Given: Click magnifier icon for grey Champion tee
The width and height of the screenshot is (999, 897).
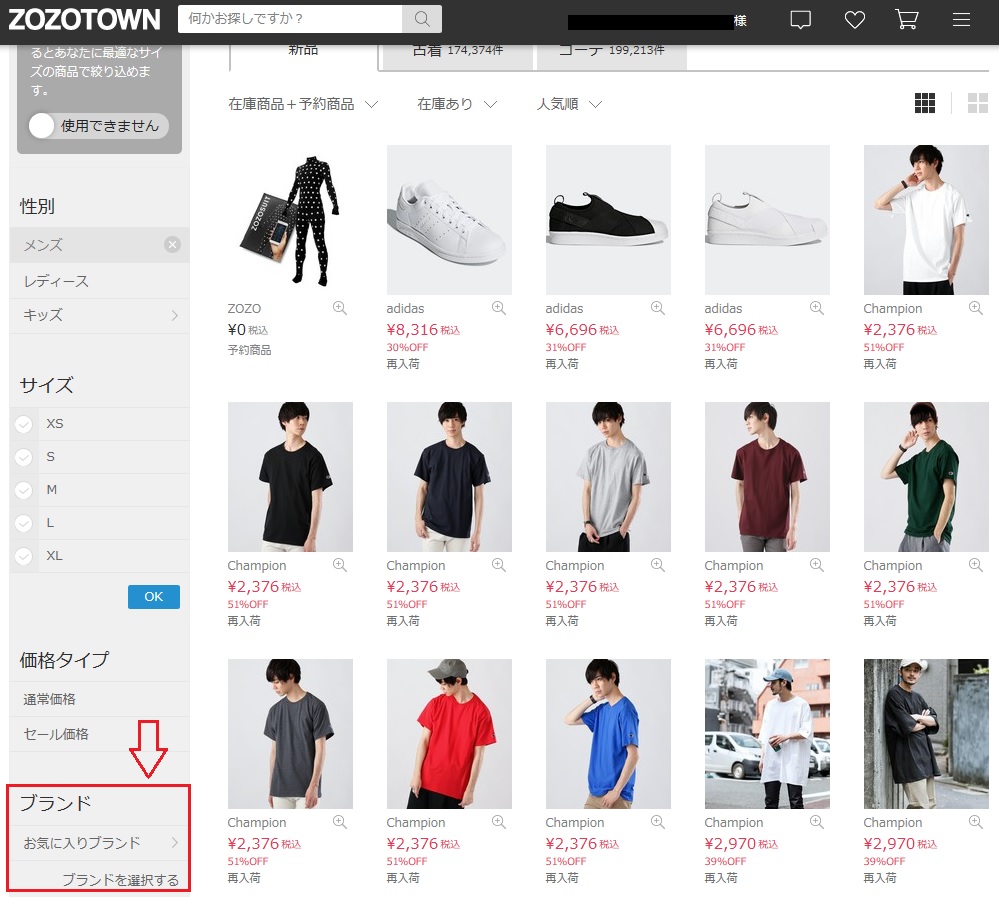Looking at the screenshot, I should [x=658, y=565].
